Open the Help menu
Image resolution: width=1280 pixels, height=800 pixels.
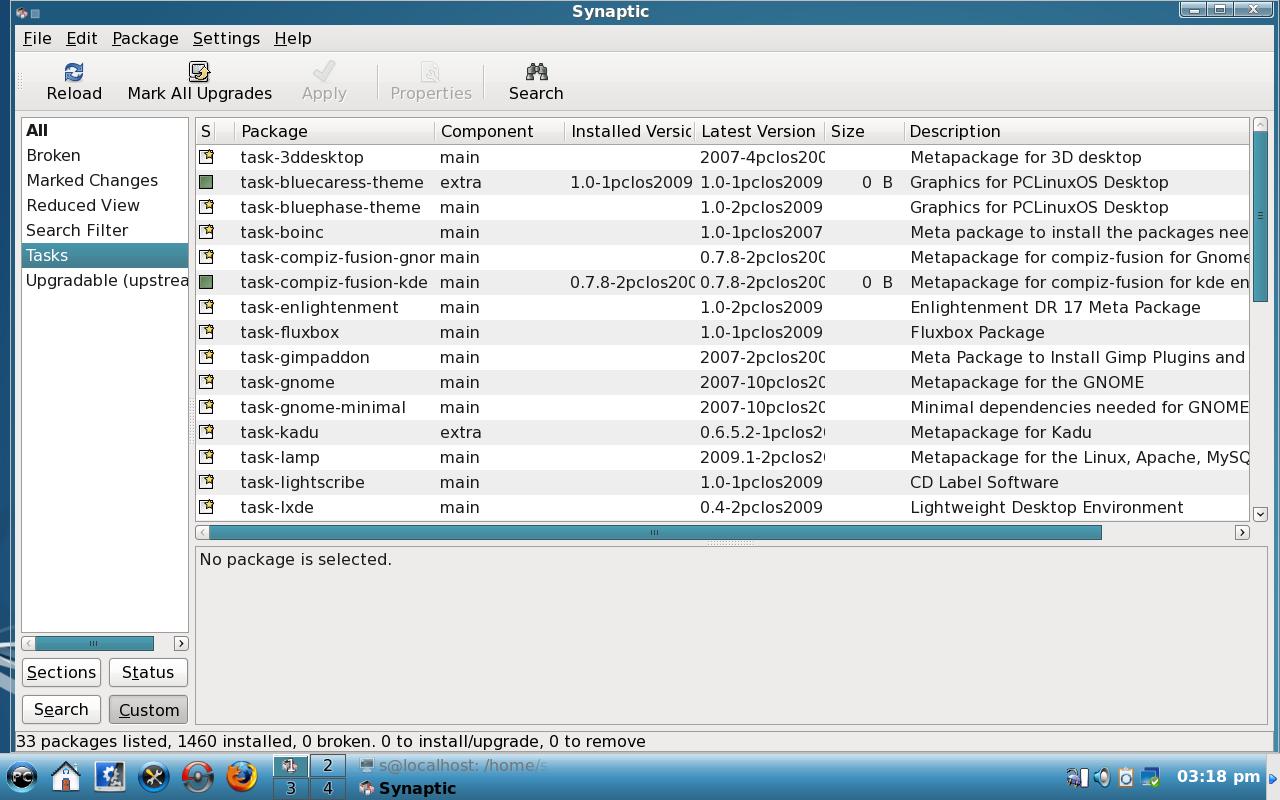point(293,38)
